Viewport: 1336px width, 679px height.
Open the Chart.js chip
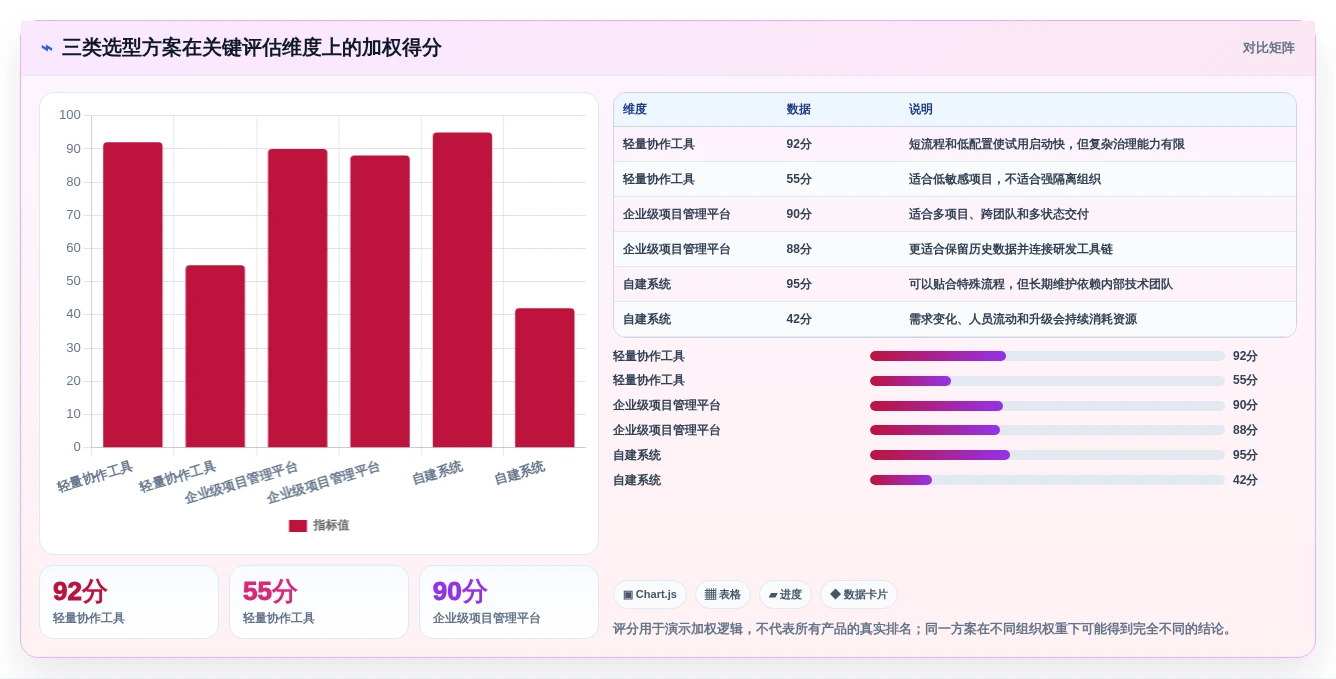(650, 595)
